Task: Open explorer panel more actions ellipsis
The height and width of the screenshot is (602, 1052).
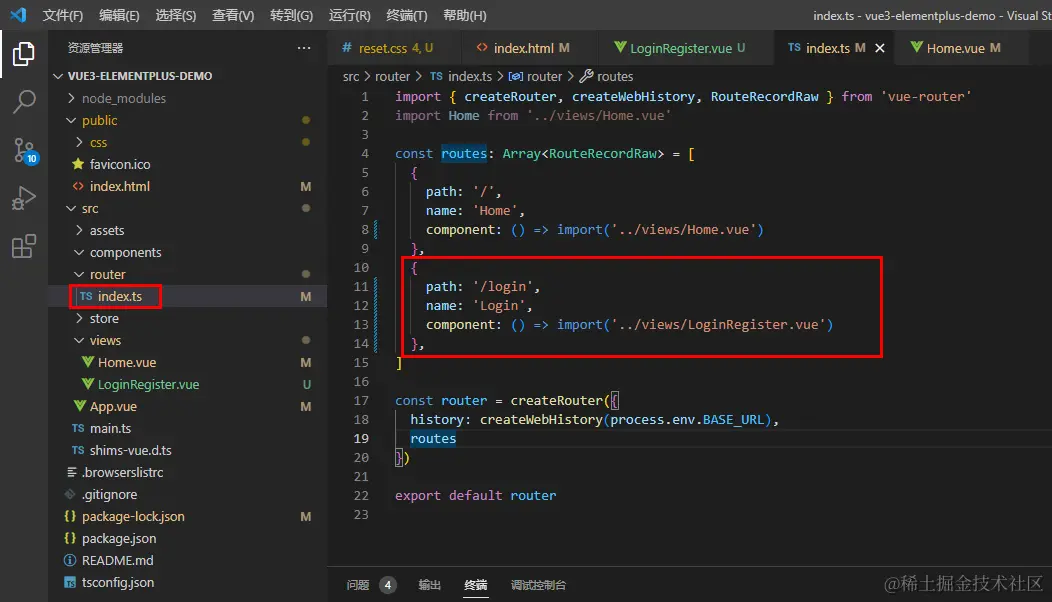Action: pos(304,48)
